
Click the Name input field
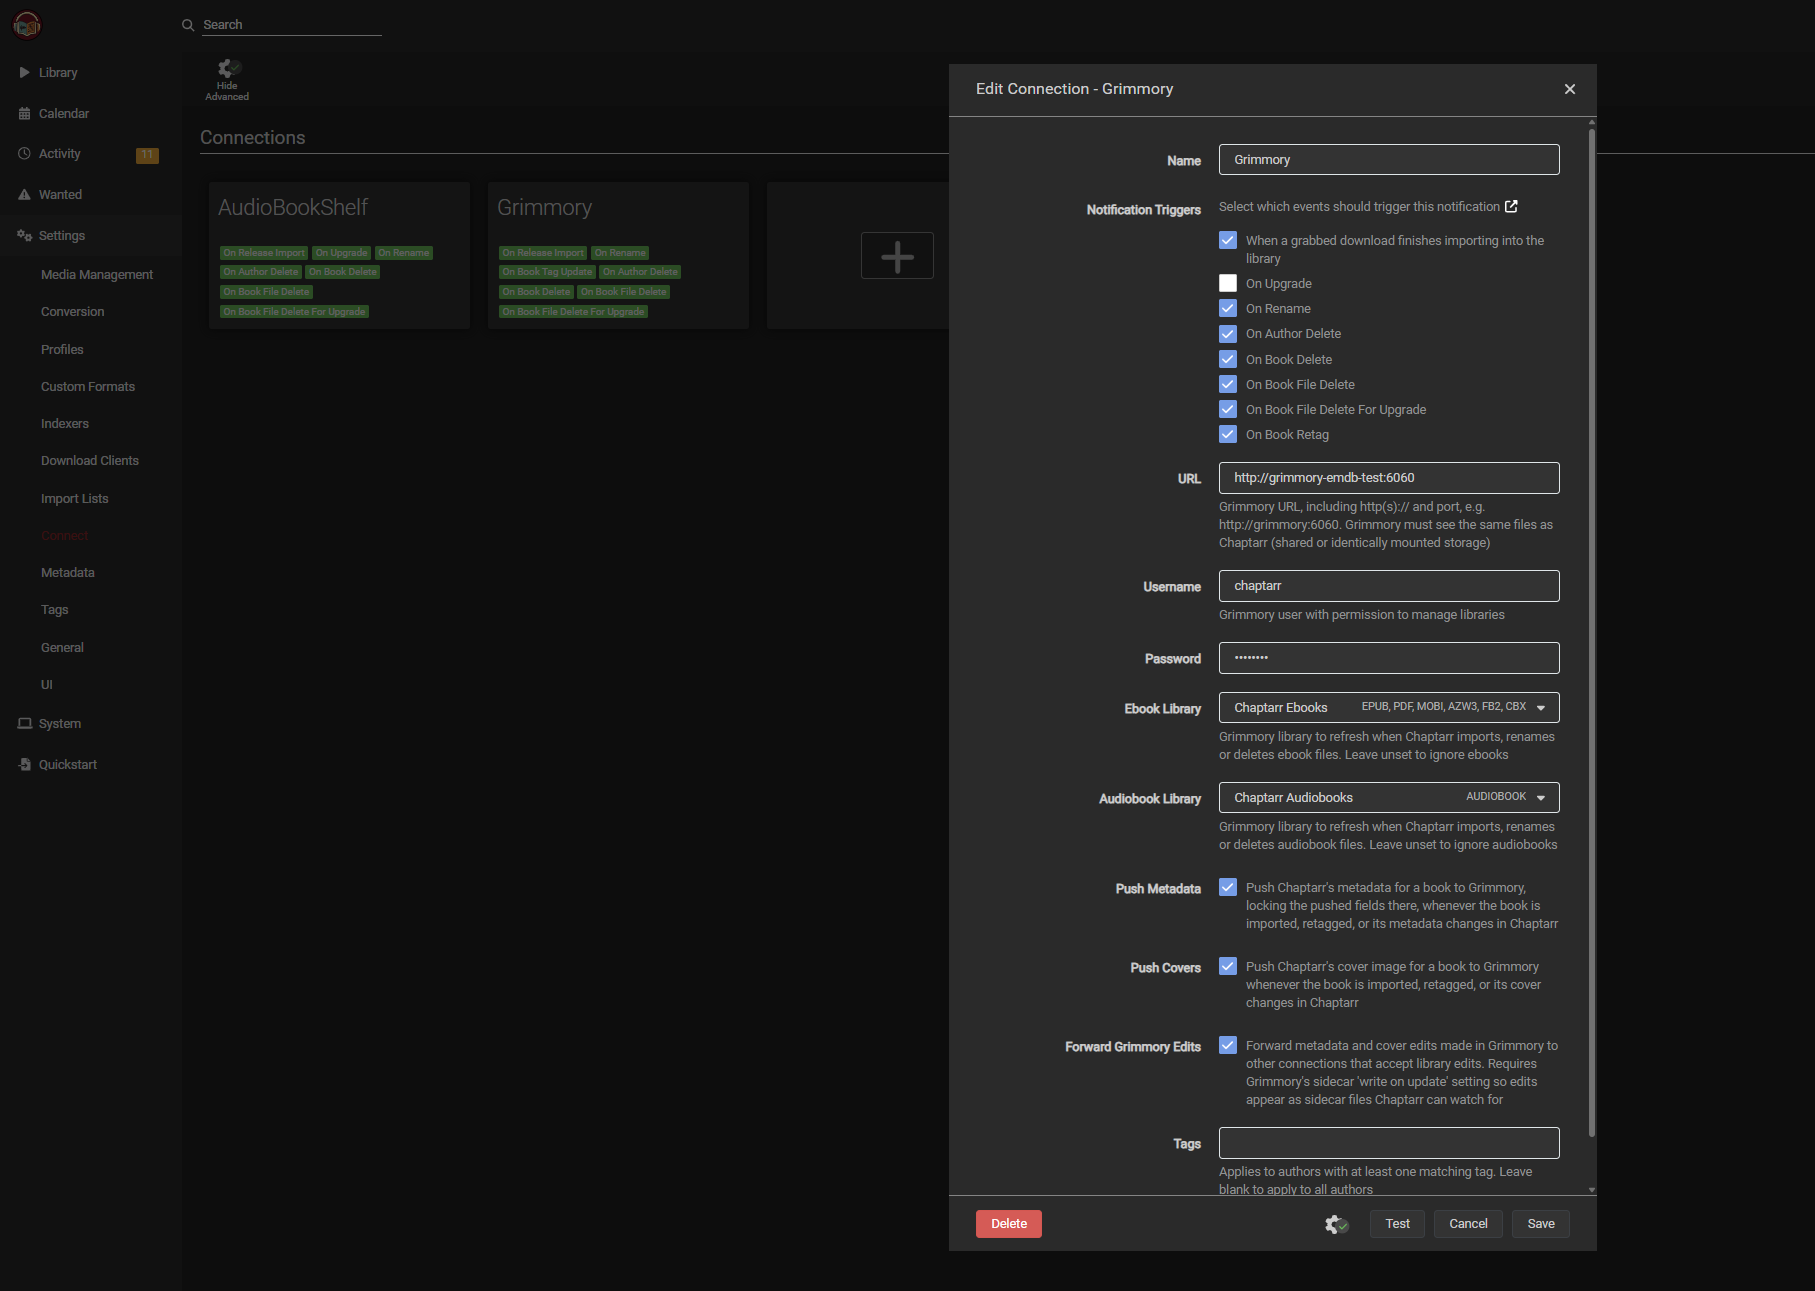coord(1389,160)
